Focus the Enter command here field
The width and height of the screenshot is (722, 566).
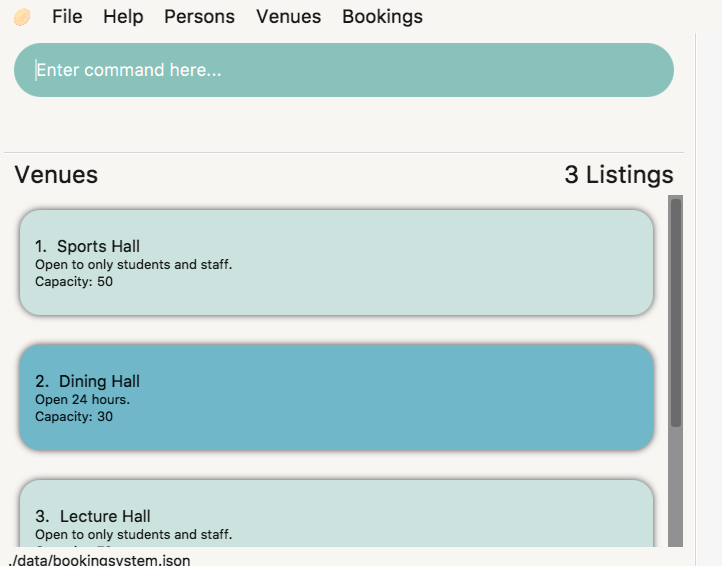pyautogui.click(x=344, y=70)
